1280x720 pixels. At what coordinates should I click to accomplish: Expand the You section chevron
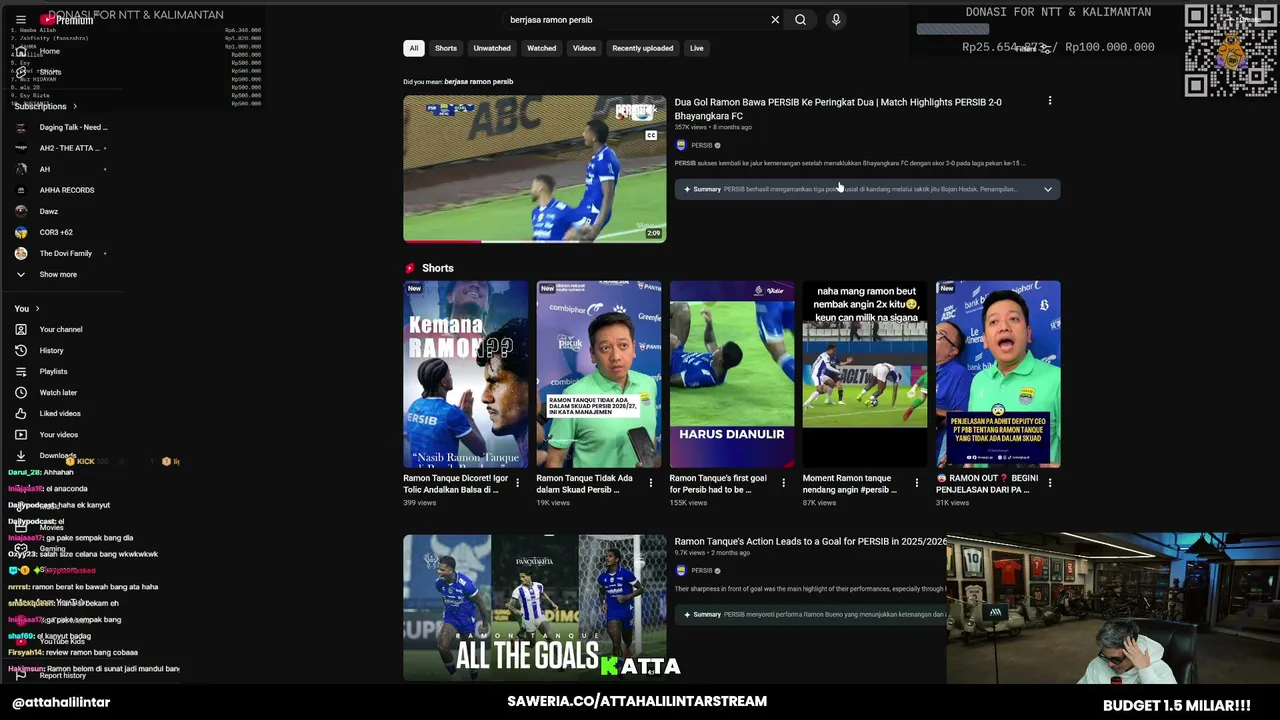[x=38, y=308]
